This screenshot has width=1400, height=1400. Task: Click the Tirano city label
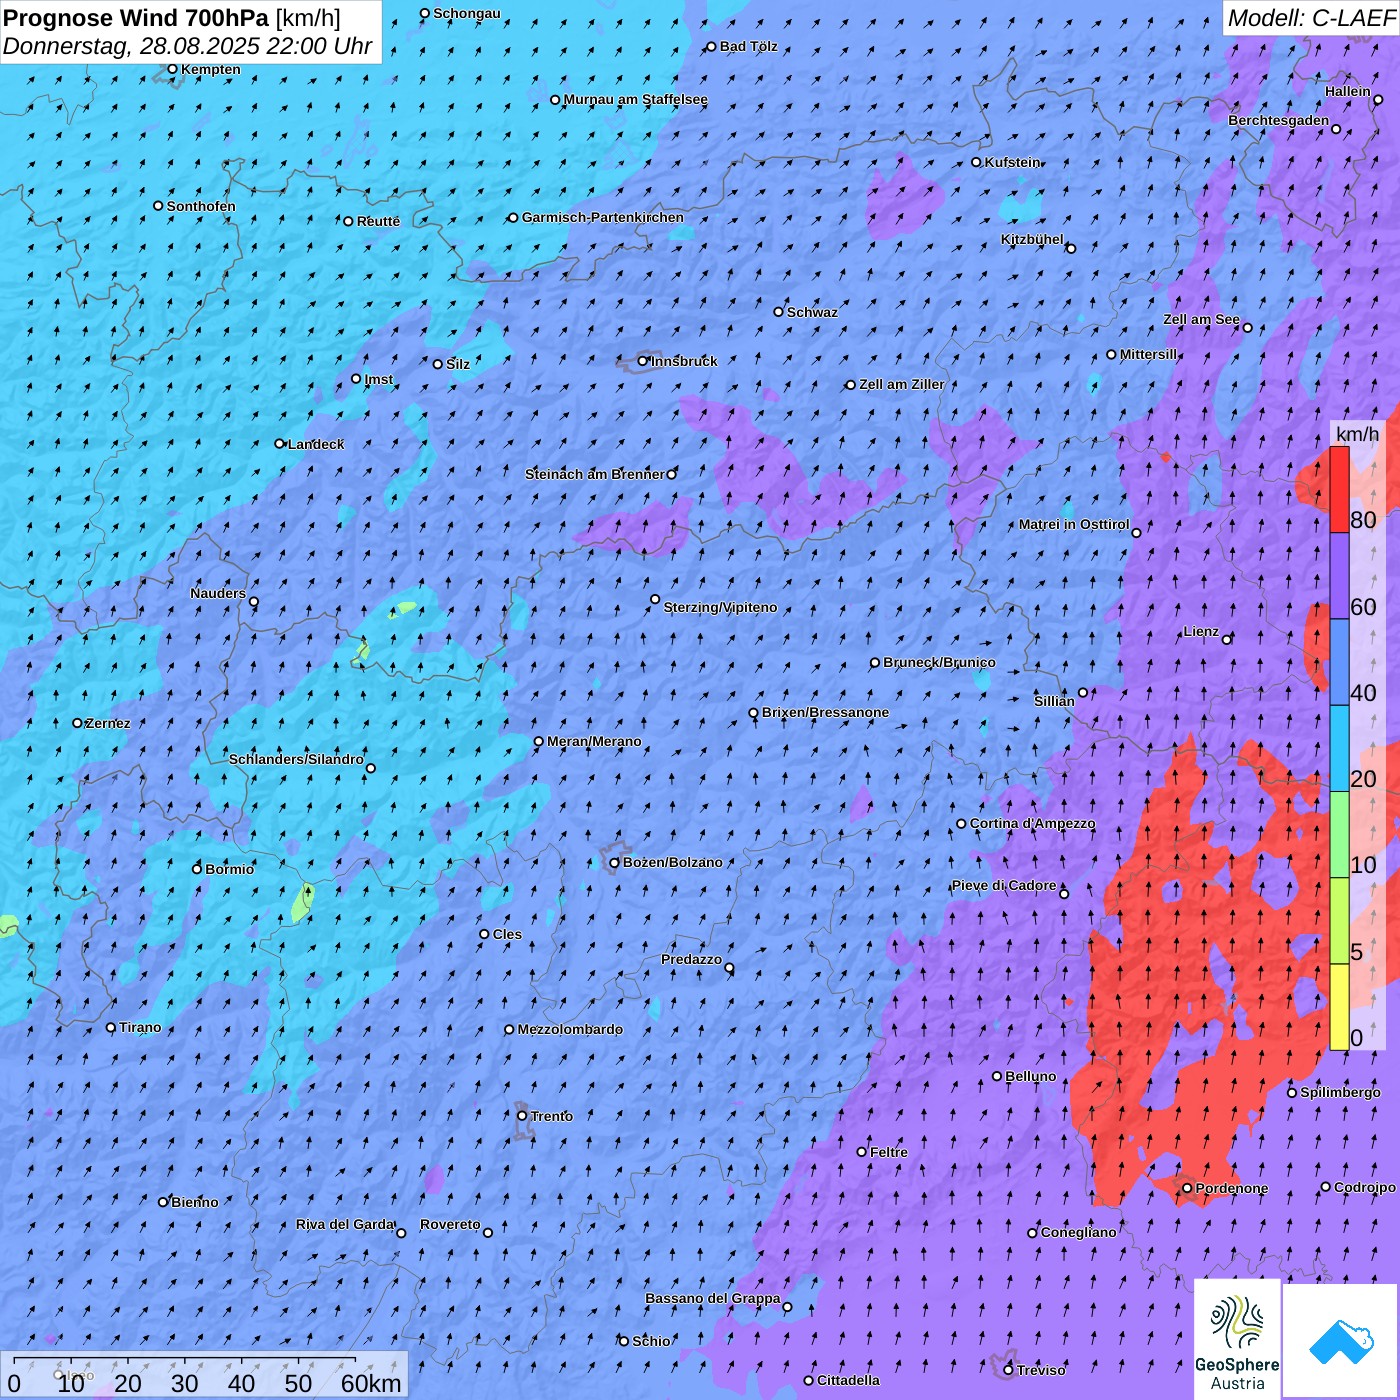tap(140, 1027)
